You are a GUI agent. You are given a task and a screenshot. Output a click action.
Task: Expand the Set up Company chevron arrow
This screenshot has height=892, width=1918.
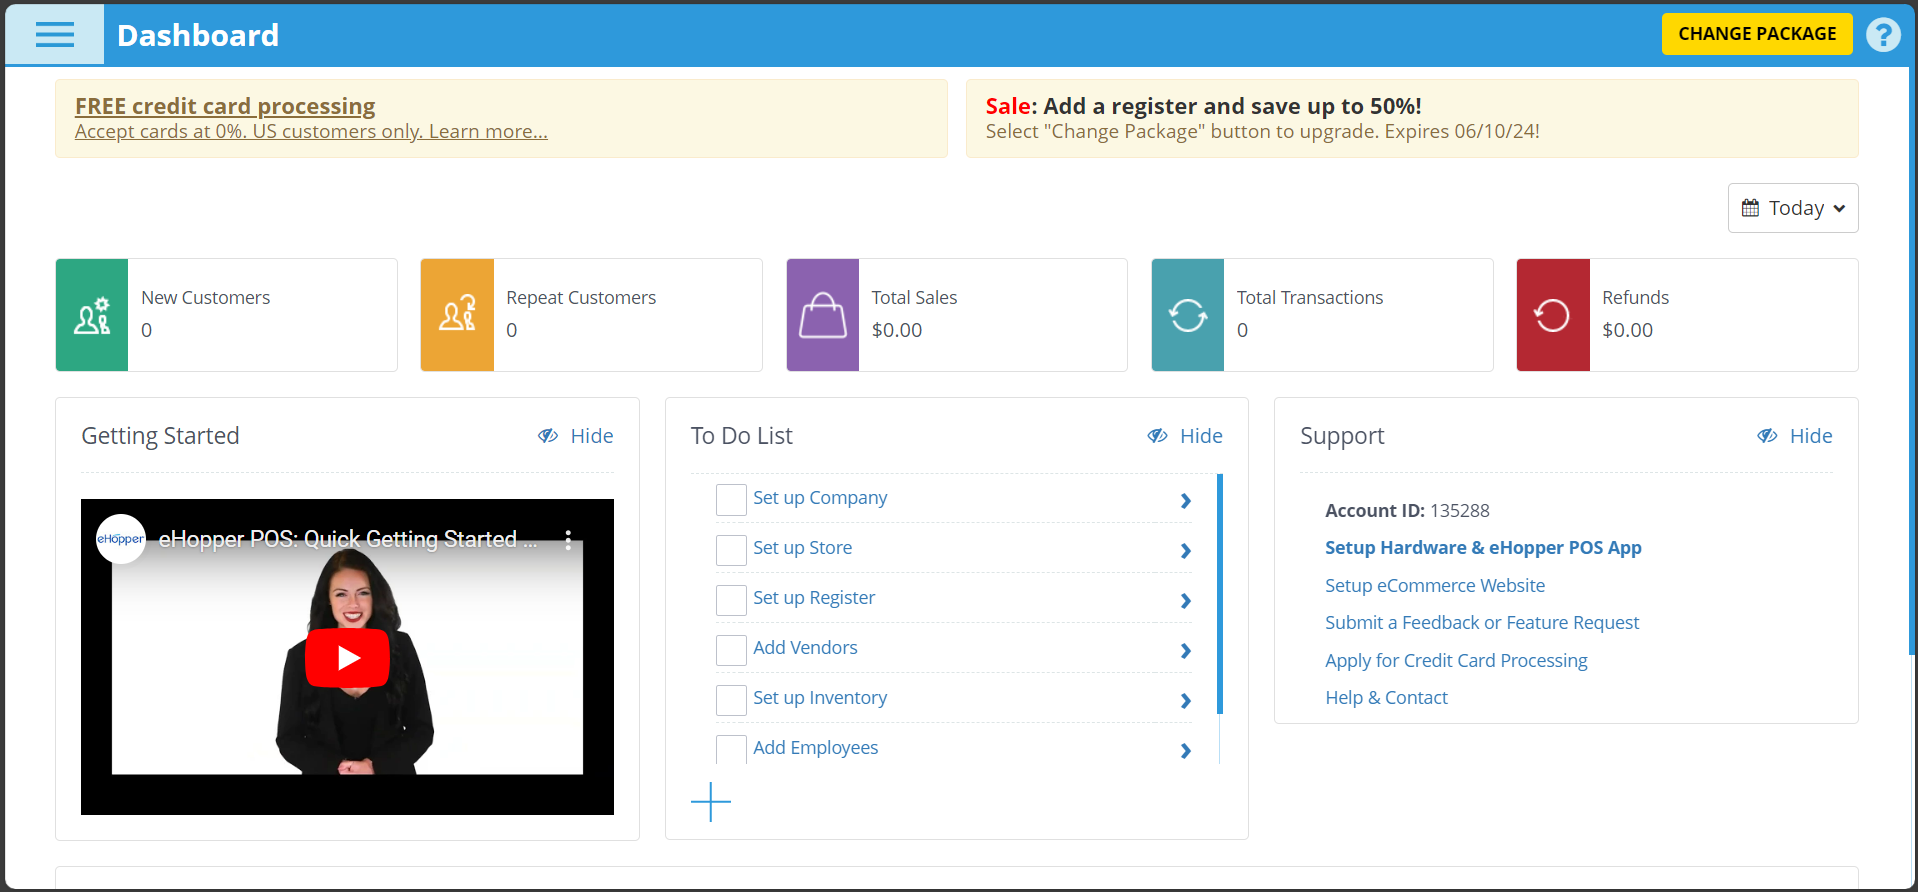pos(1186,501)
